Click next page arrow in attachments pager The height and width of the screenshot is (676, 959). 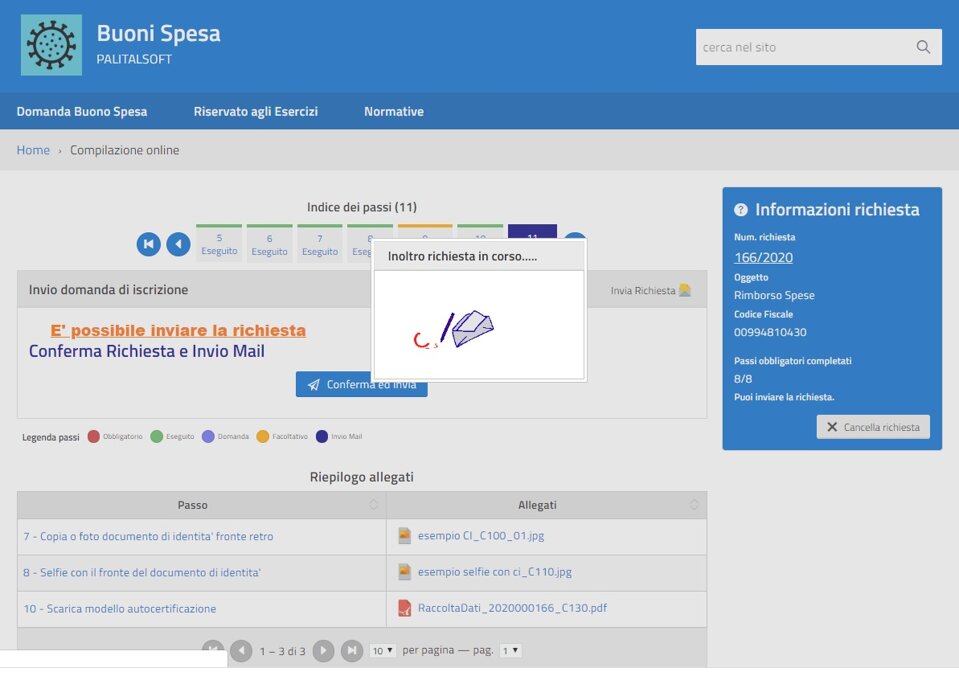323,651
